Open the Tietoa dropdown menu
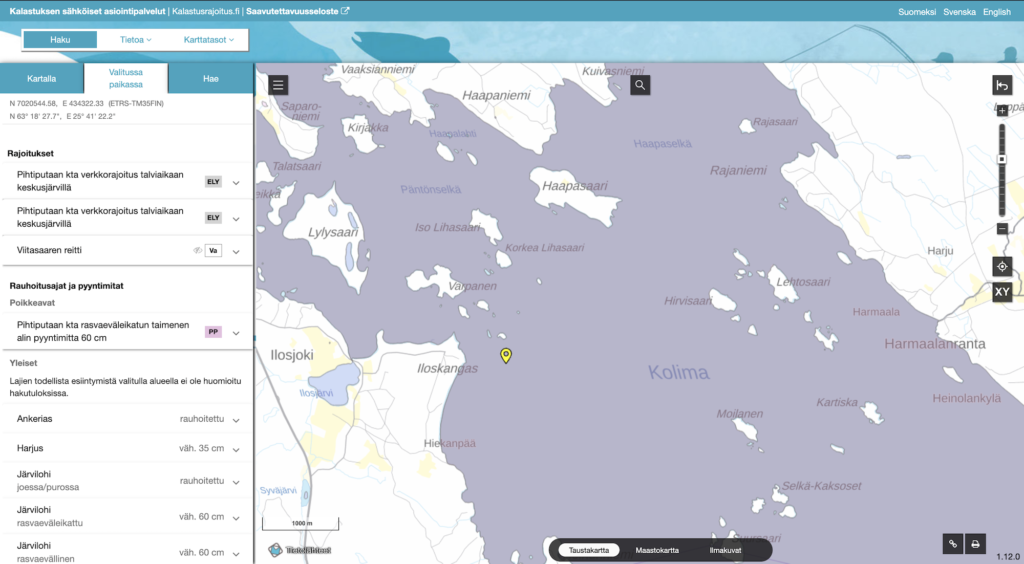Viewport: 1024px width, 564px height. pyautogui.click(x=135, y=40)
